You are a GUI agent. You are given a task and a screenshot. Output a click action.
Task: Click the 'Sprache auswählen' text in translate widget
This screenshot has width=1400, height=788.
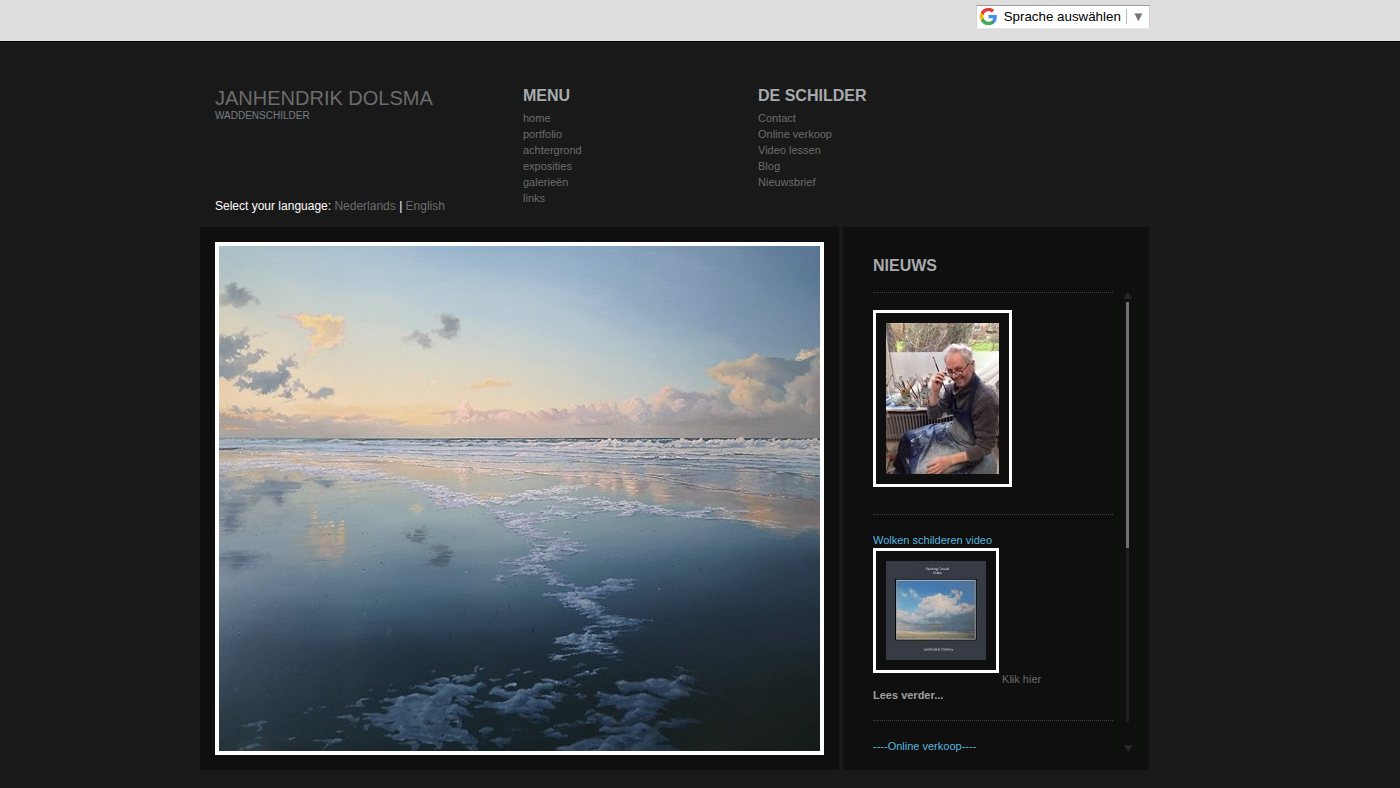[1062, 17]
